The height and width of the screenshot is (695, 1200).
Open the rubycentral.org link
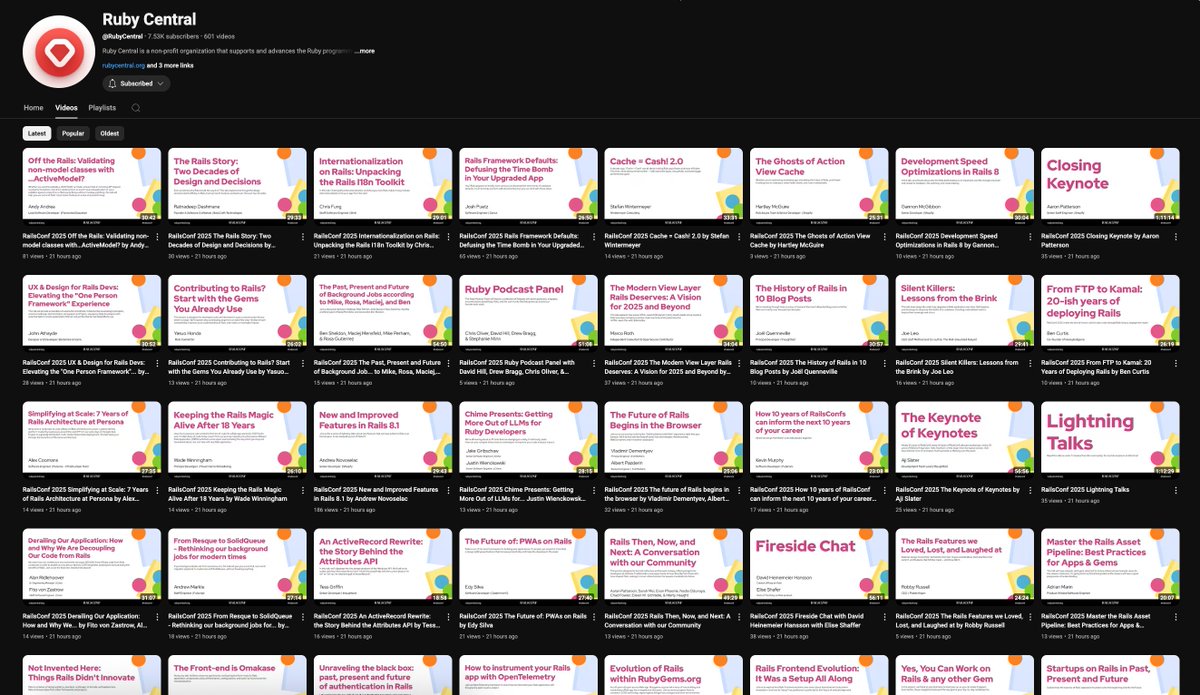pyautogui.click(x=124, y=65)
